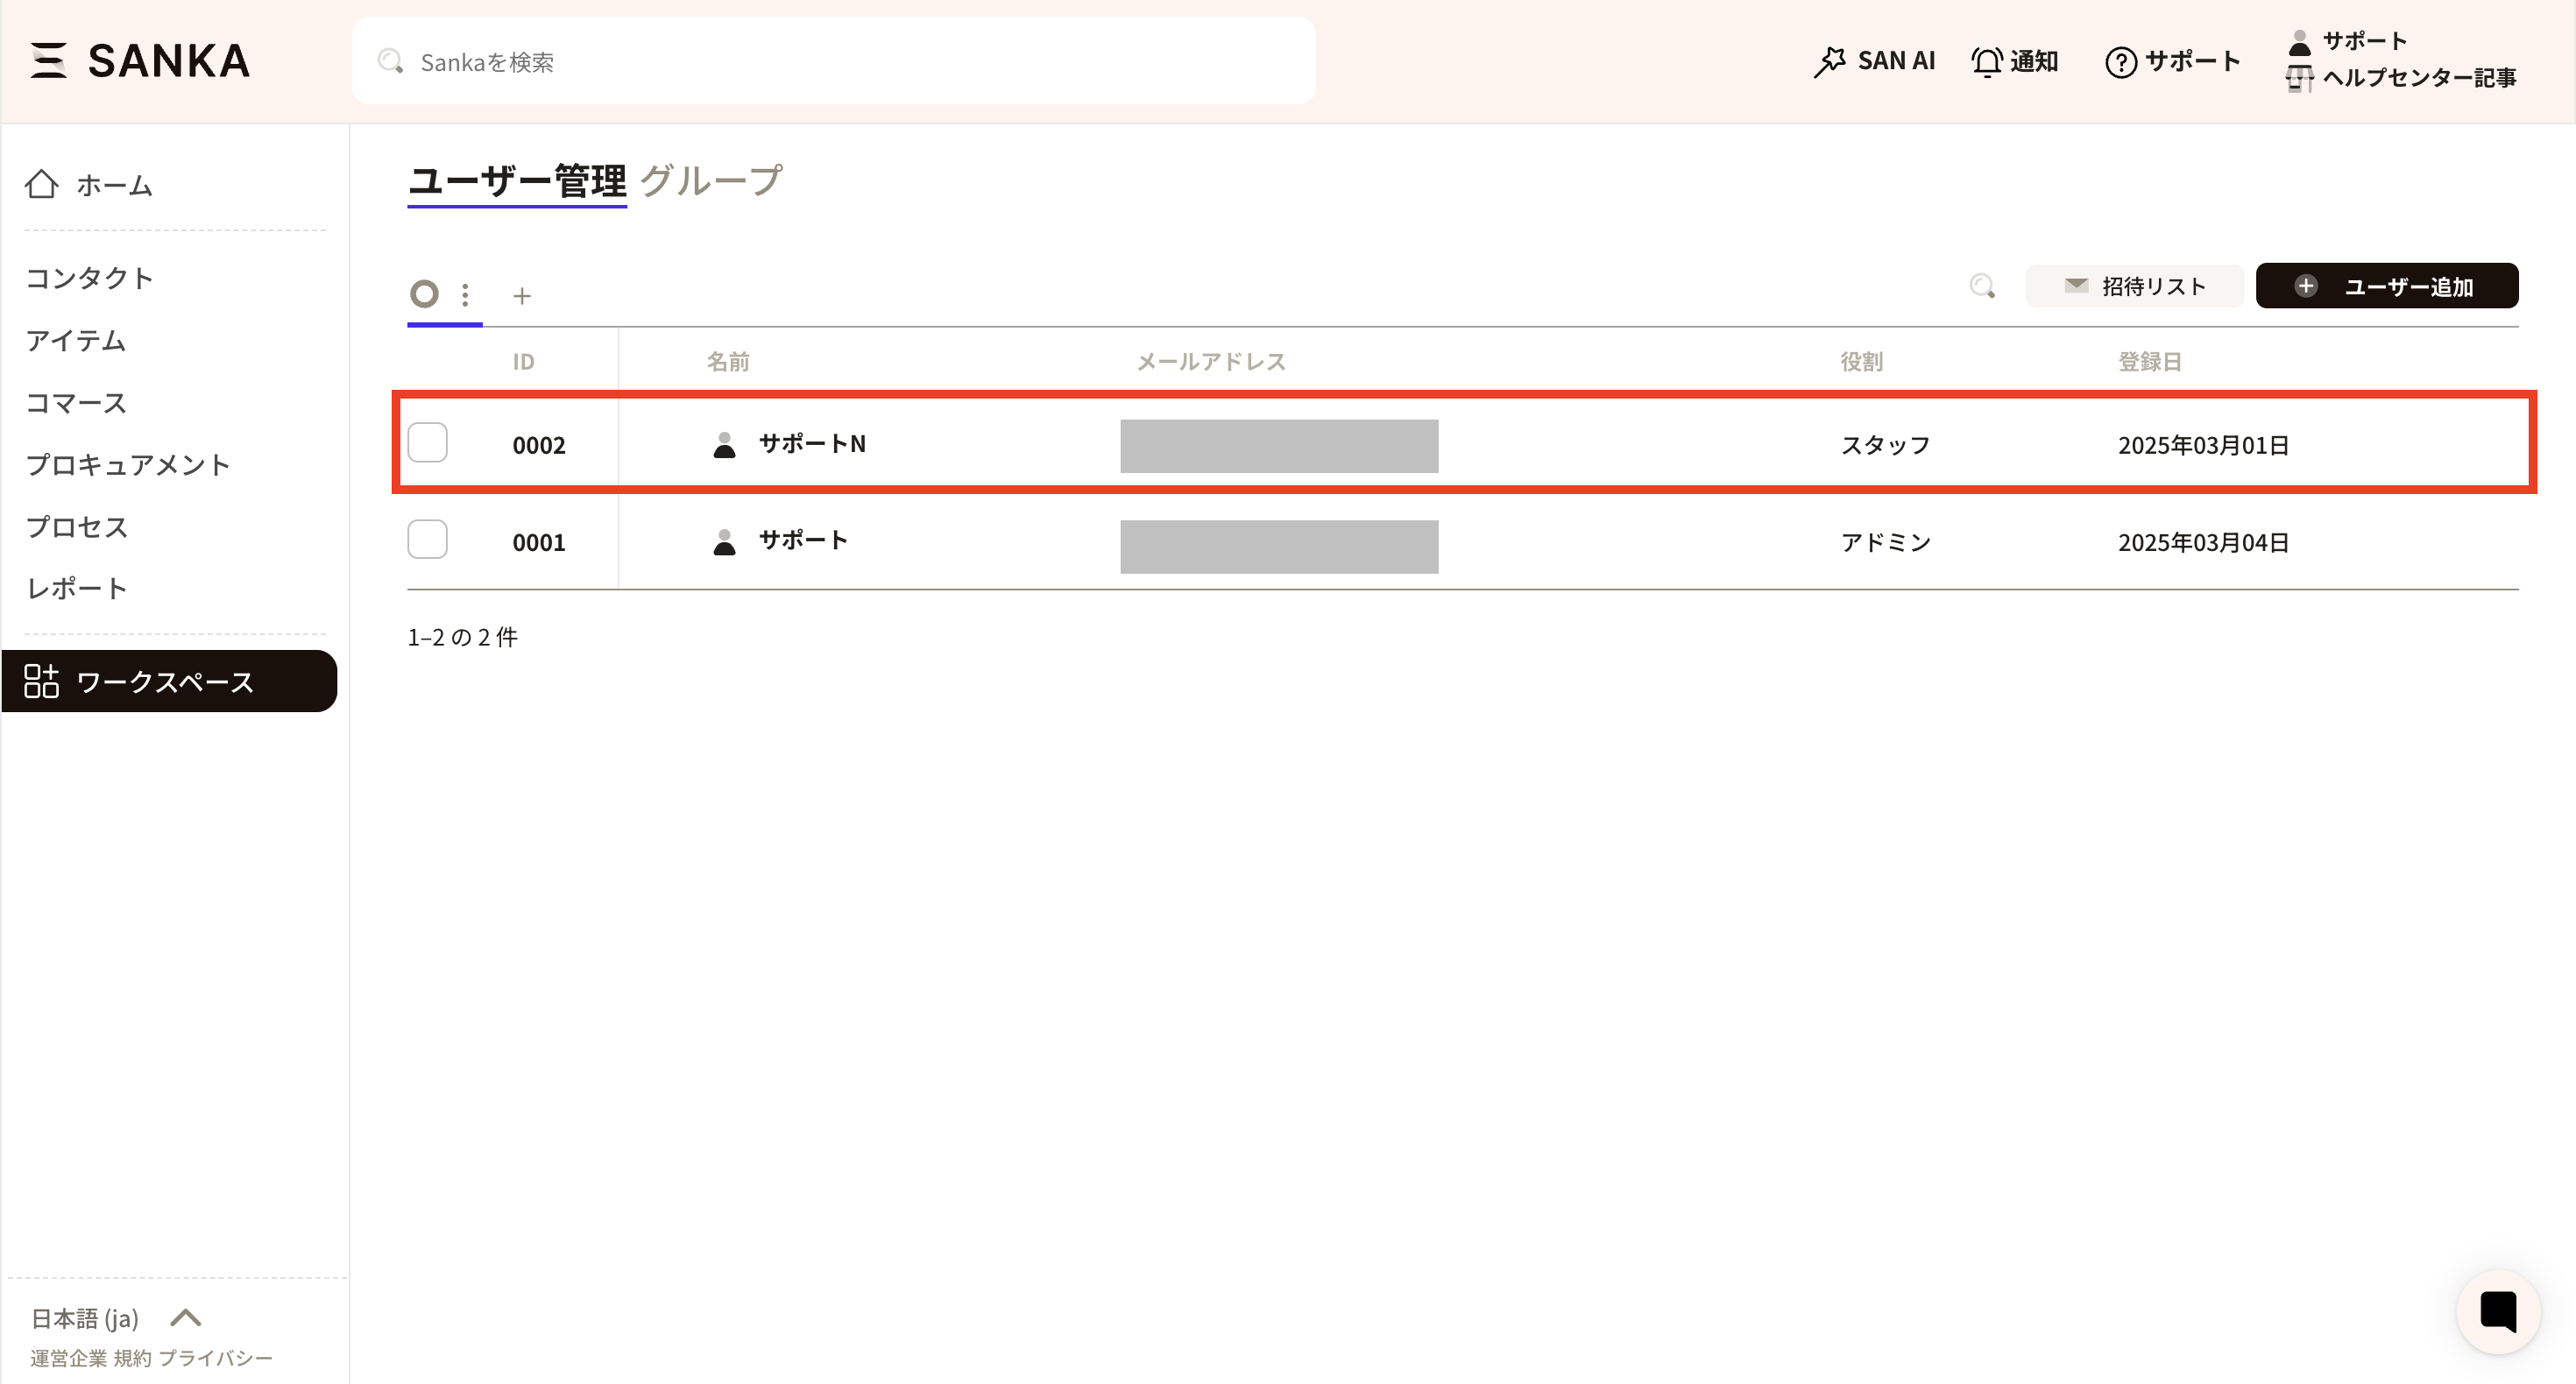The height and width of the screenshot is (1384, 2576).
Task: Open the 規約 footer link
Action: click(x=132, y=1358)
